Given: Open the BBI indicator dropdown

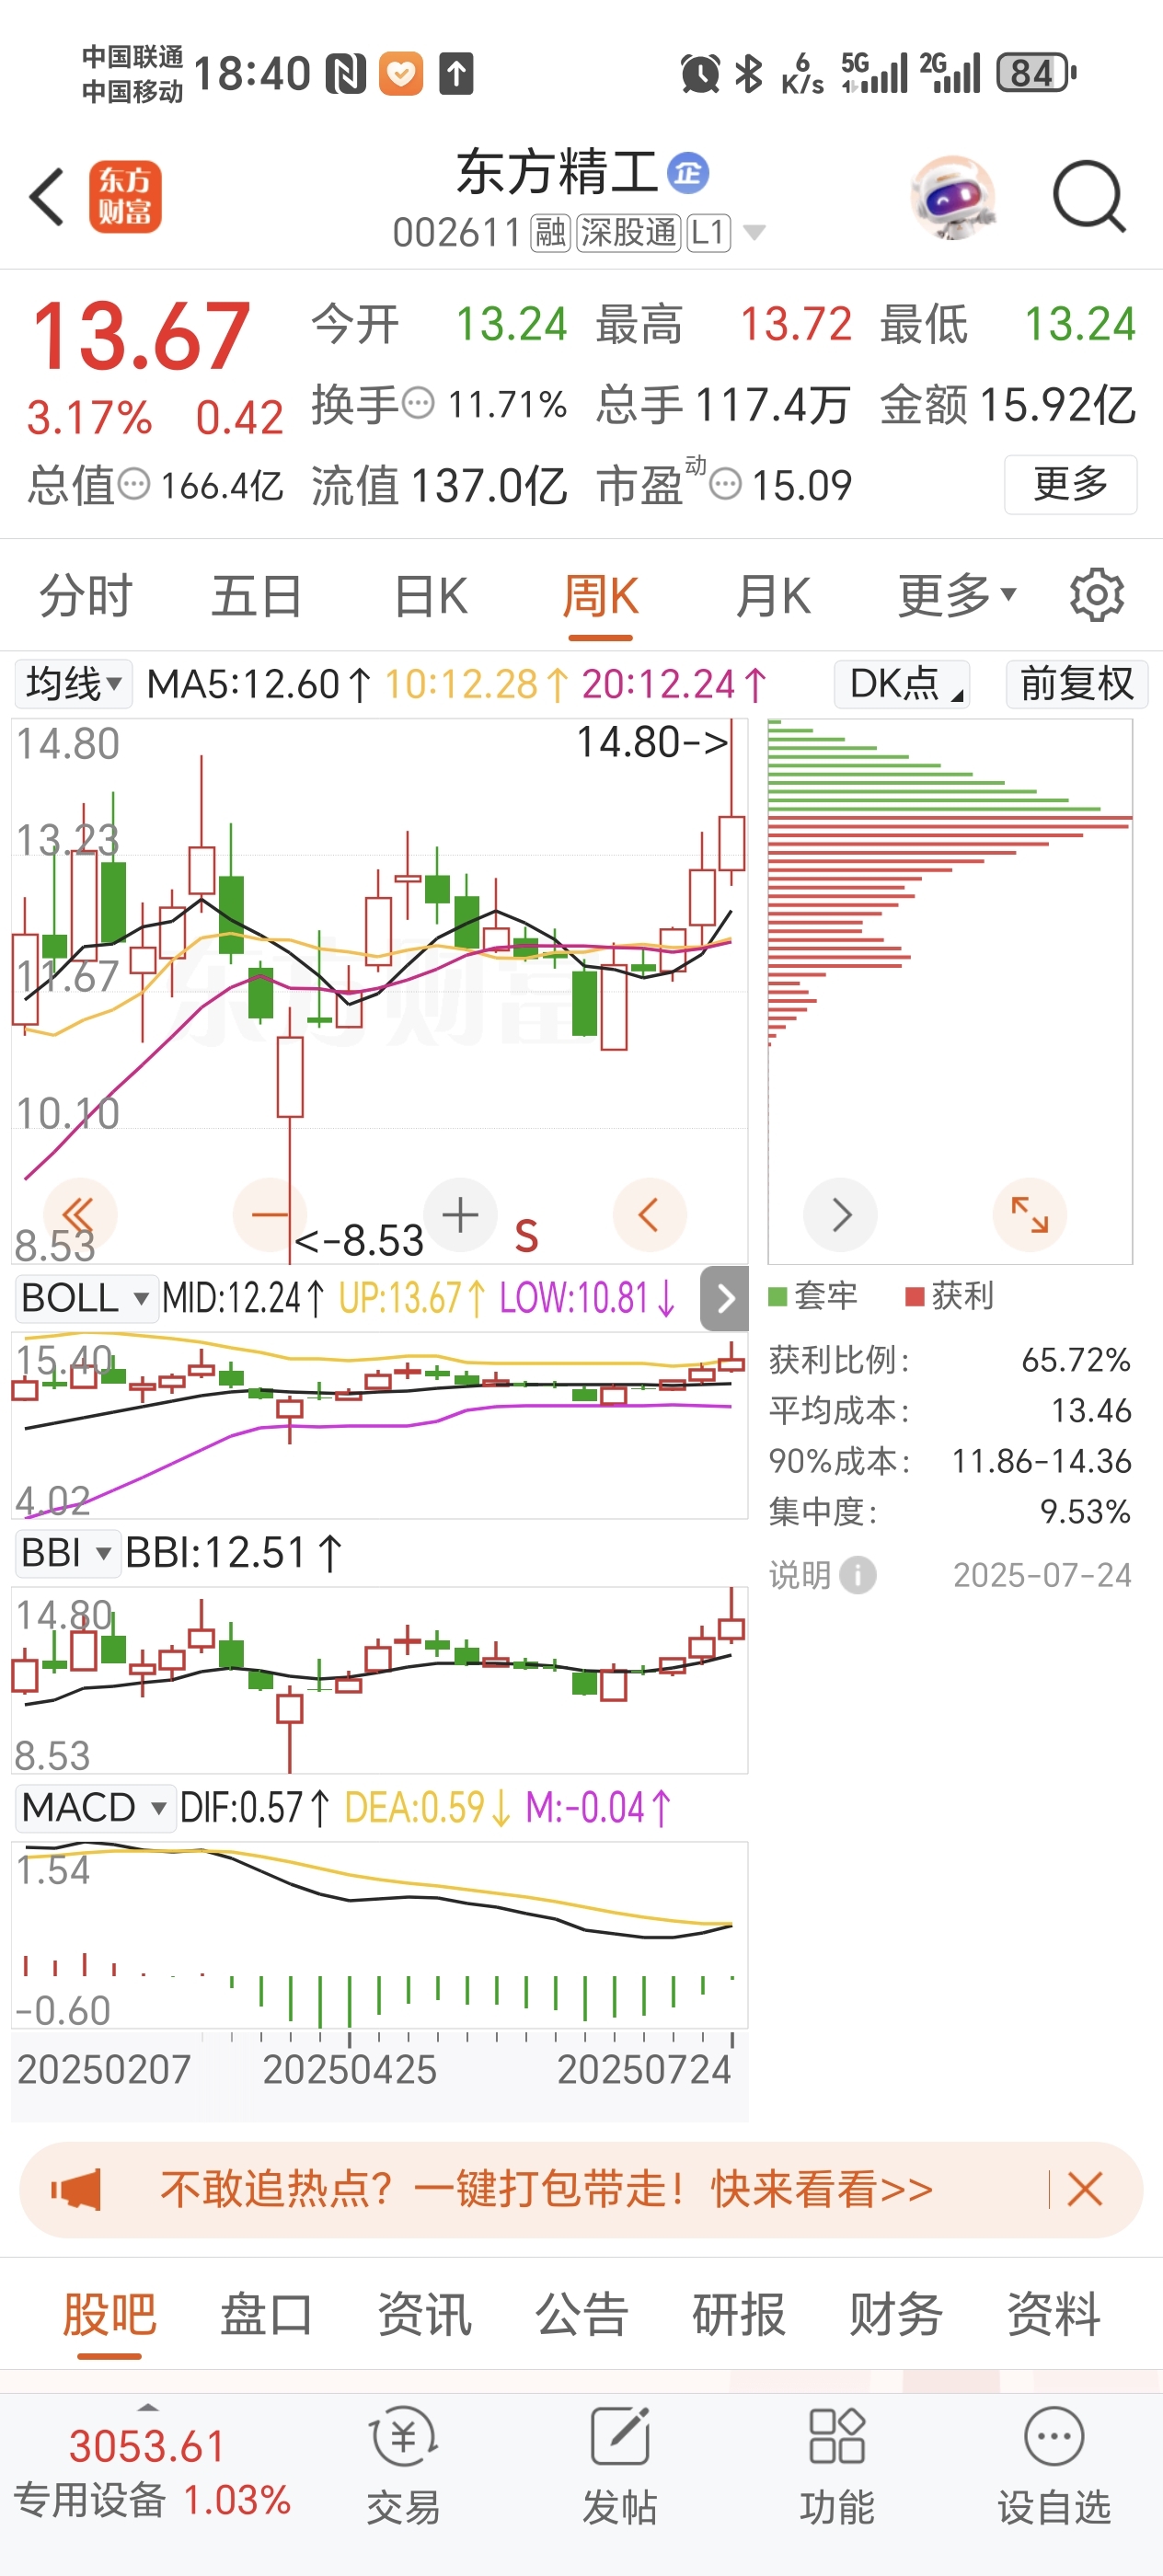Looking at the screenshot, I should tap(67, 1553).
